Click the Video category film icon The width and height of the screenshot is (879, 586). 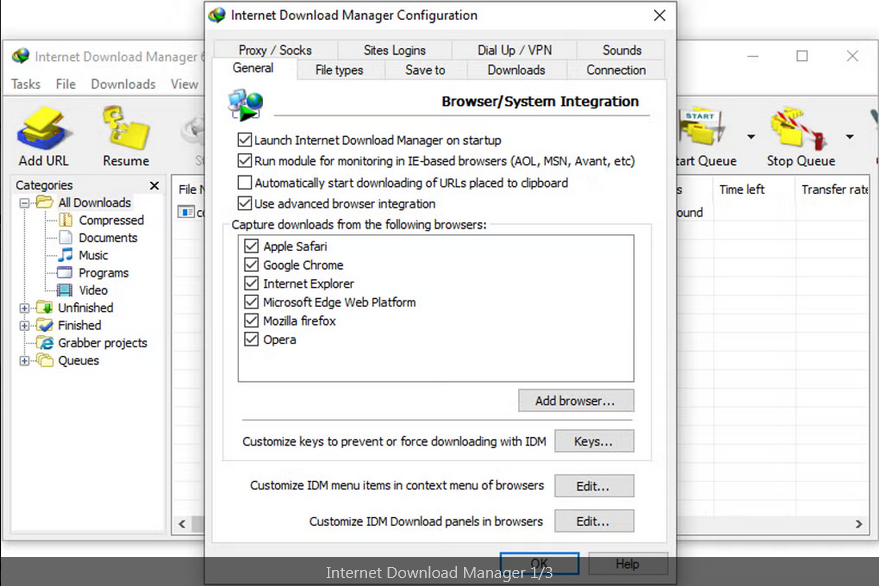point(66,290)
